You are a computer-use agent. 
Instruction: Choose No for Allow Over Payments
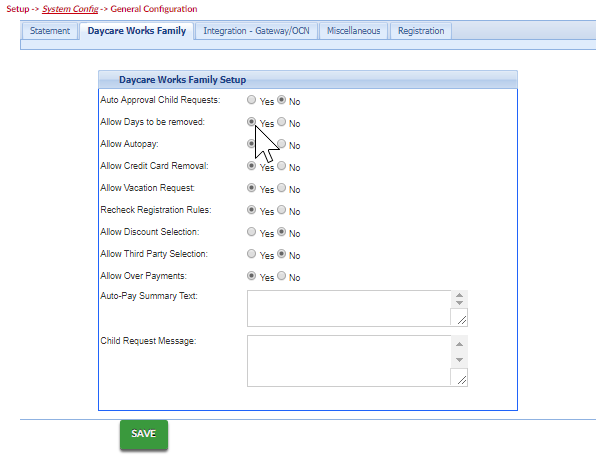pyautogui.click(x=281, y=276)
